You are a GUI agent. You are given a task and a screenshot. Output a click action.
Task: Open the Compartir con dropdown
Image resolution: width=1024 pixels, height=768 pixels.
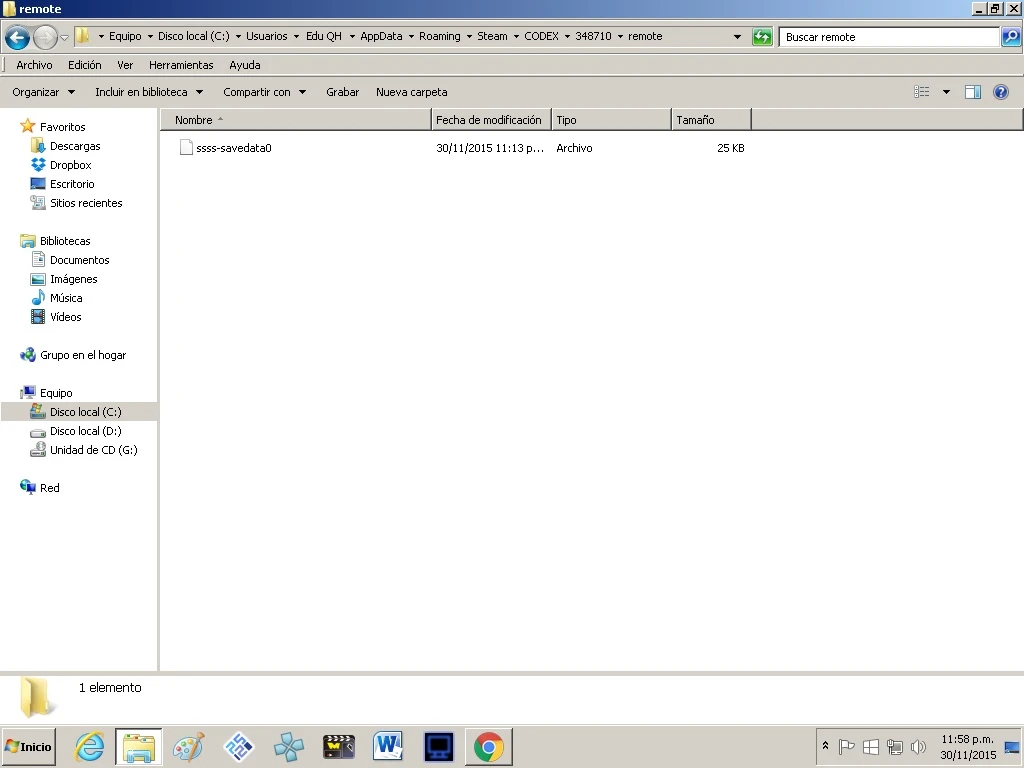[x=264, y=92]
